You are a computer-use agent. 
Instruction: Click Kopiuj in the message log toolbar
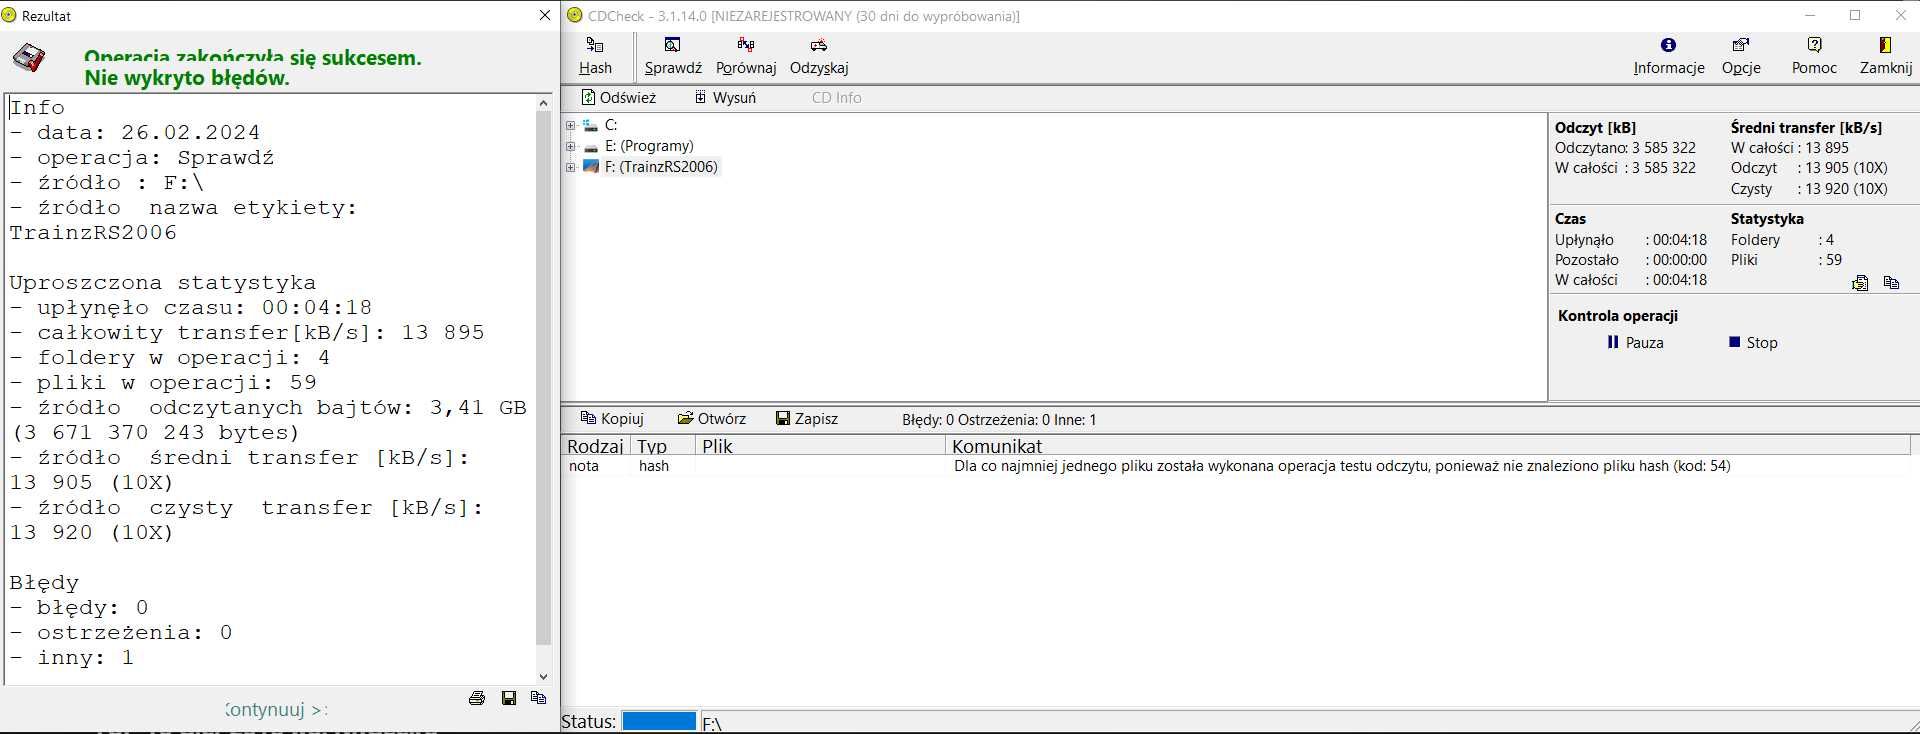[x=612, y=419]
